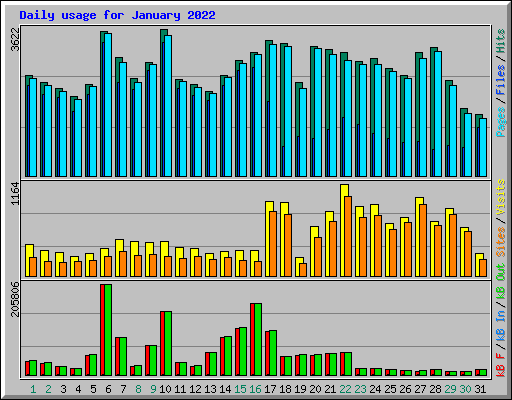Click the 'Files' legend label
This screenshot has height=400, width=512.
click(501, 79)
